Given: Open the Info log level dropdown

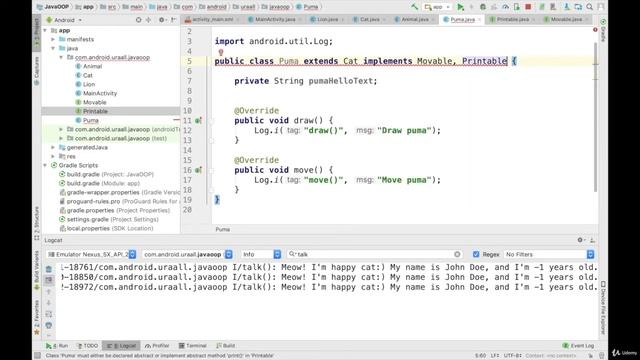Looking at the screenshot, I should click(261, 254).
